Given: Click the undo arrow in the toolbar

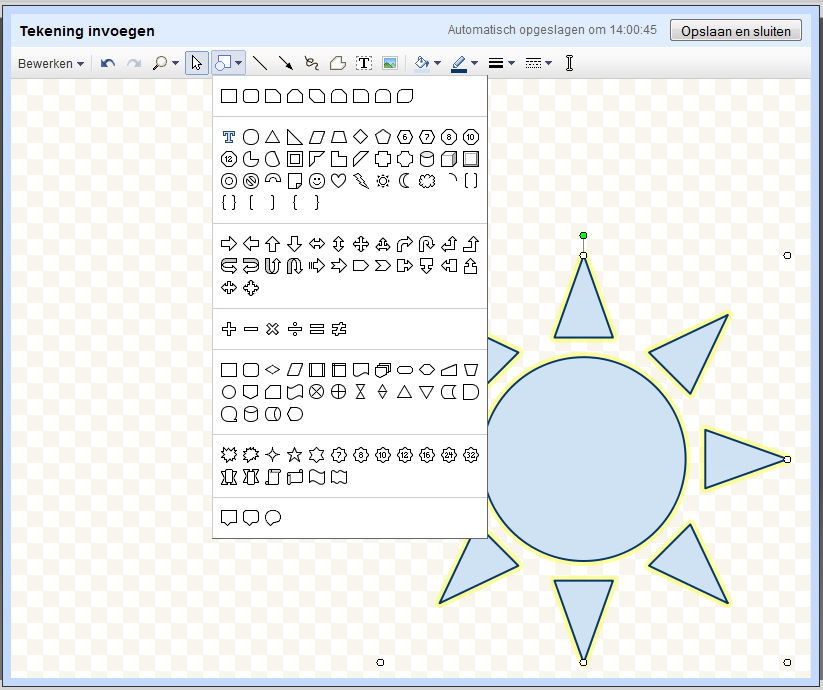Looking at the screenshot, I should click(108, 63).
